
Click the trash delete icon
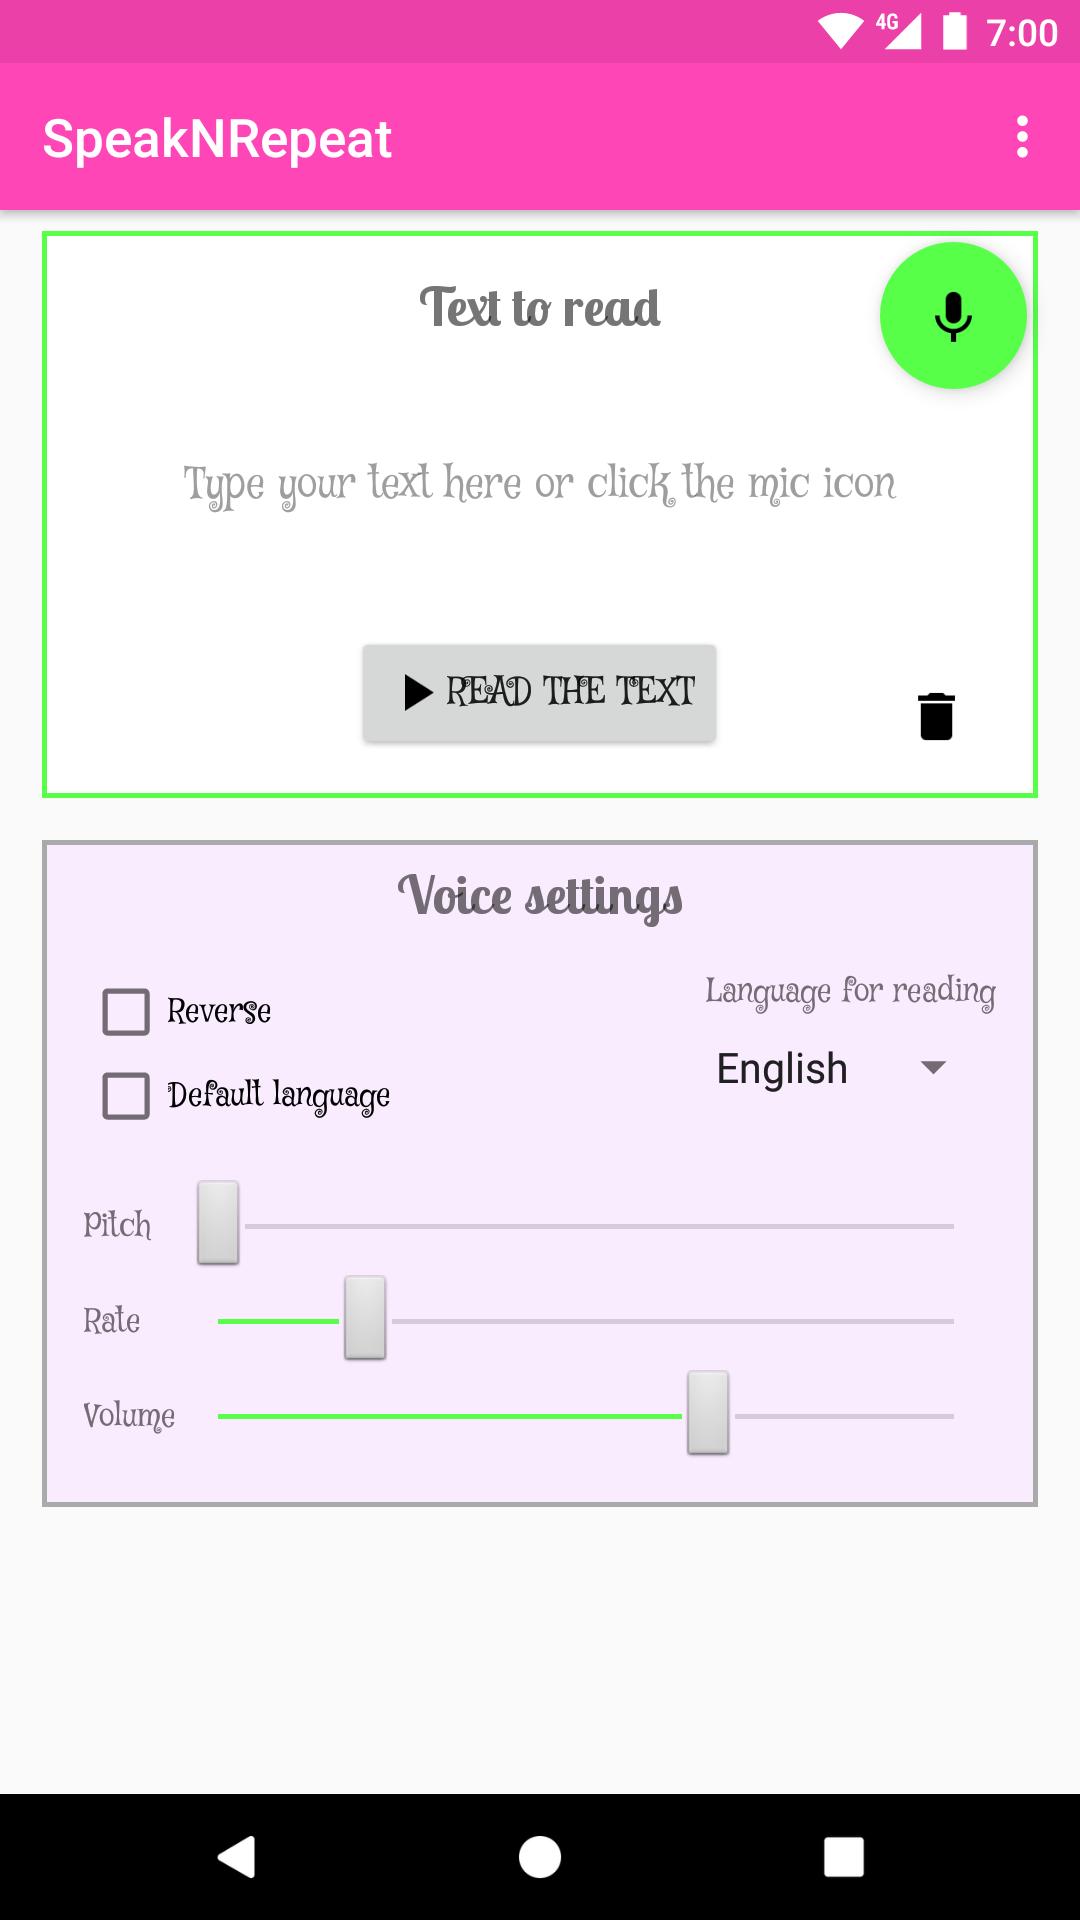936,716
